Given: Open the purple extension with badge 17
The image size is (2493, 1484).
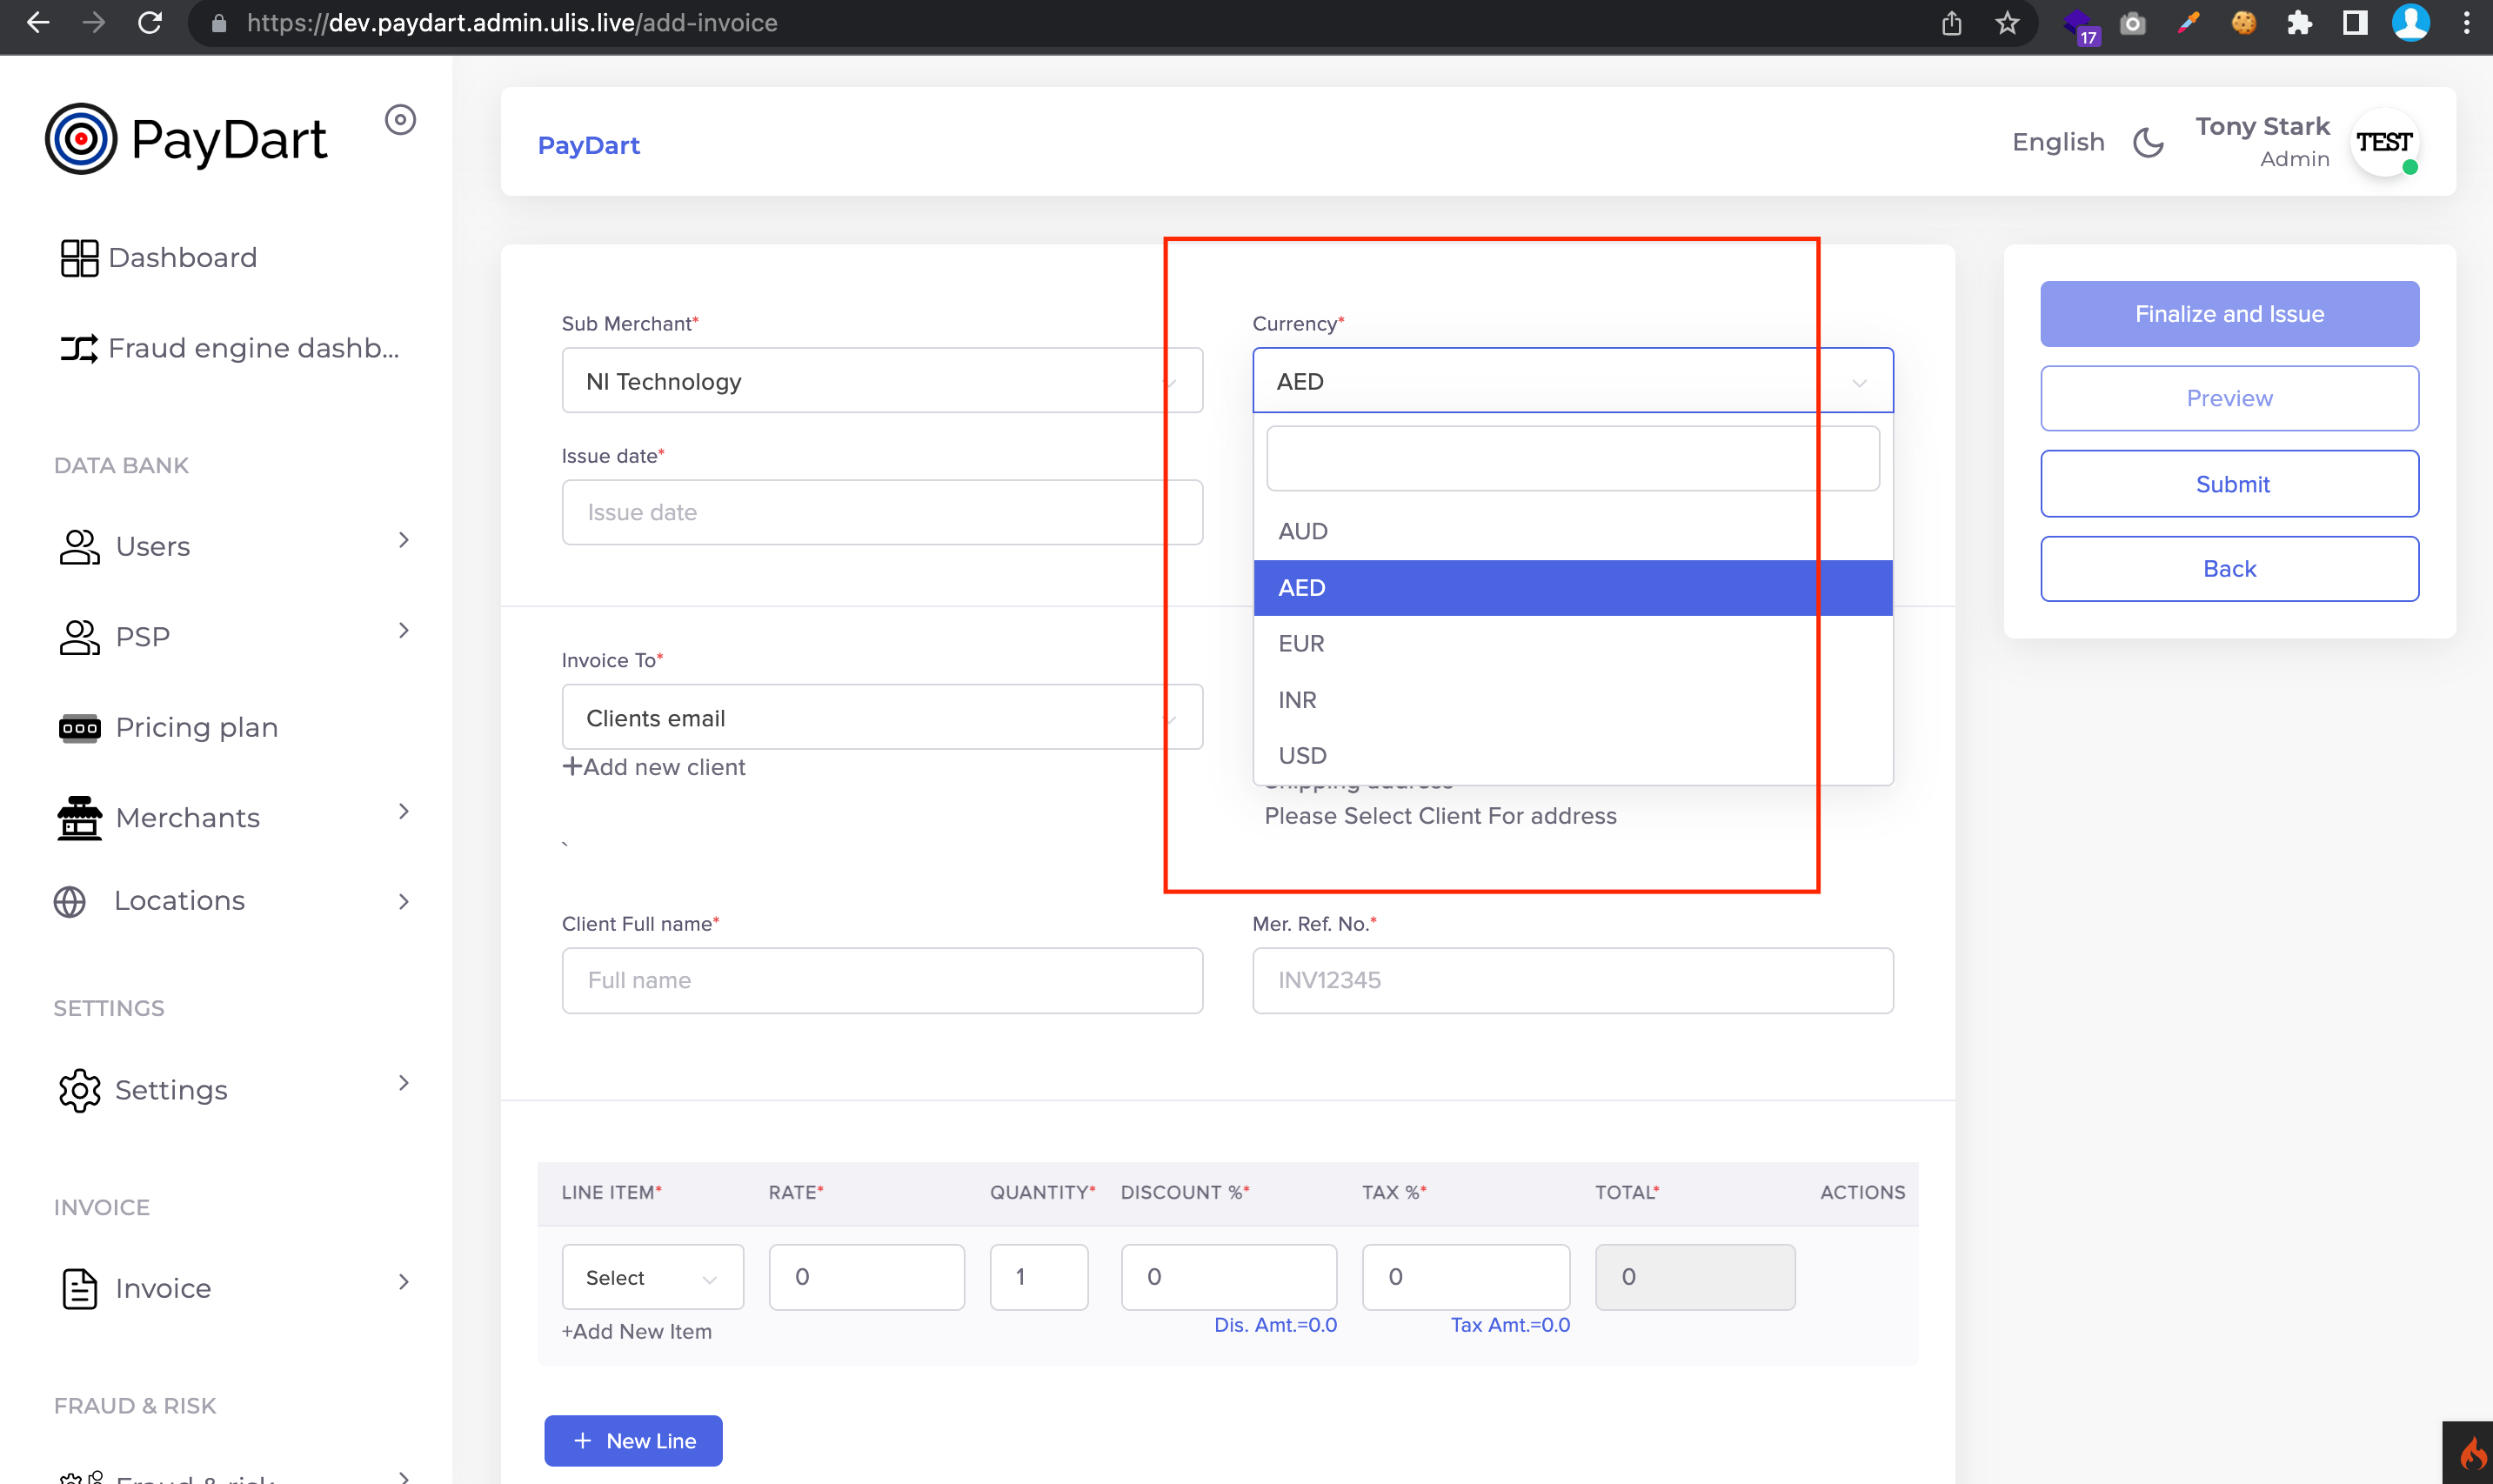Looking at the screenshot, I should coord(2080,25).
